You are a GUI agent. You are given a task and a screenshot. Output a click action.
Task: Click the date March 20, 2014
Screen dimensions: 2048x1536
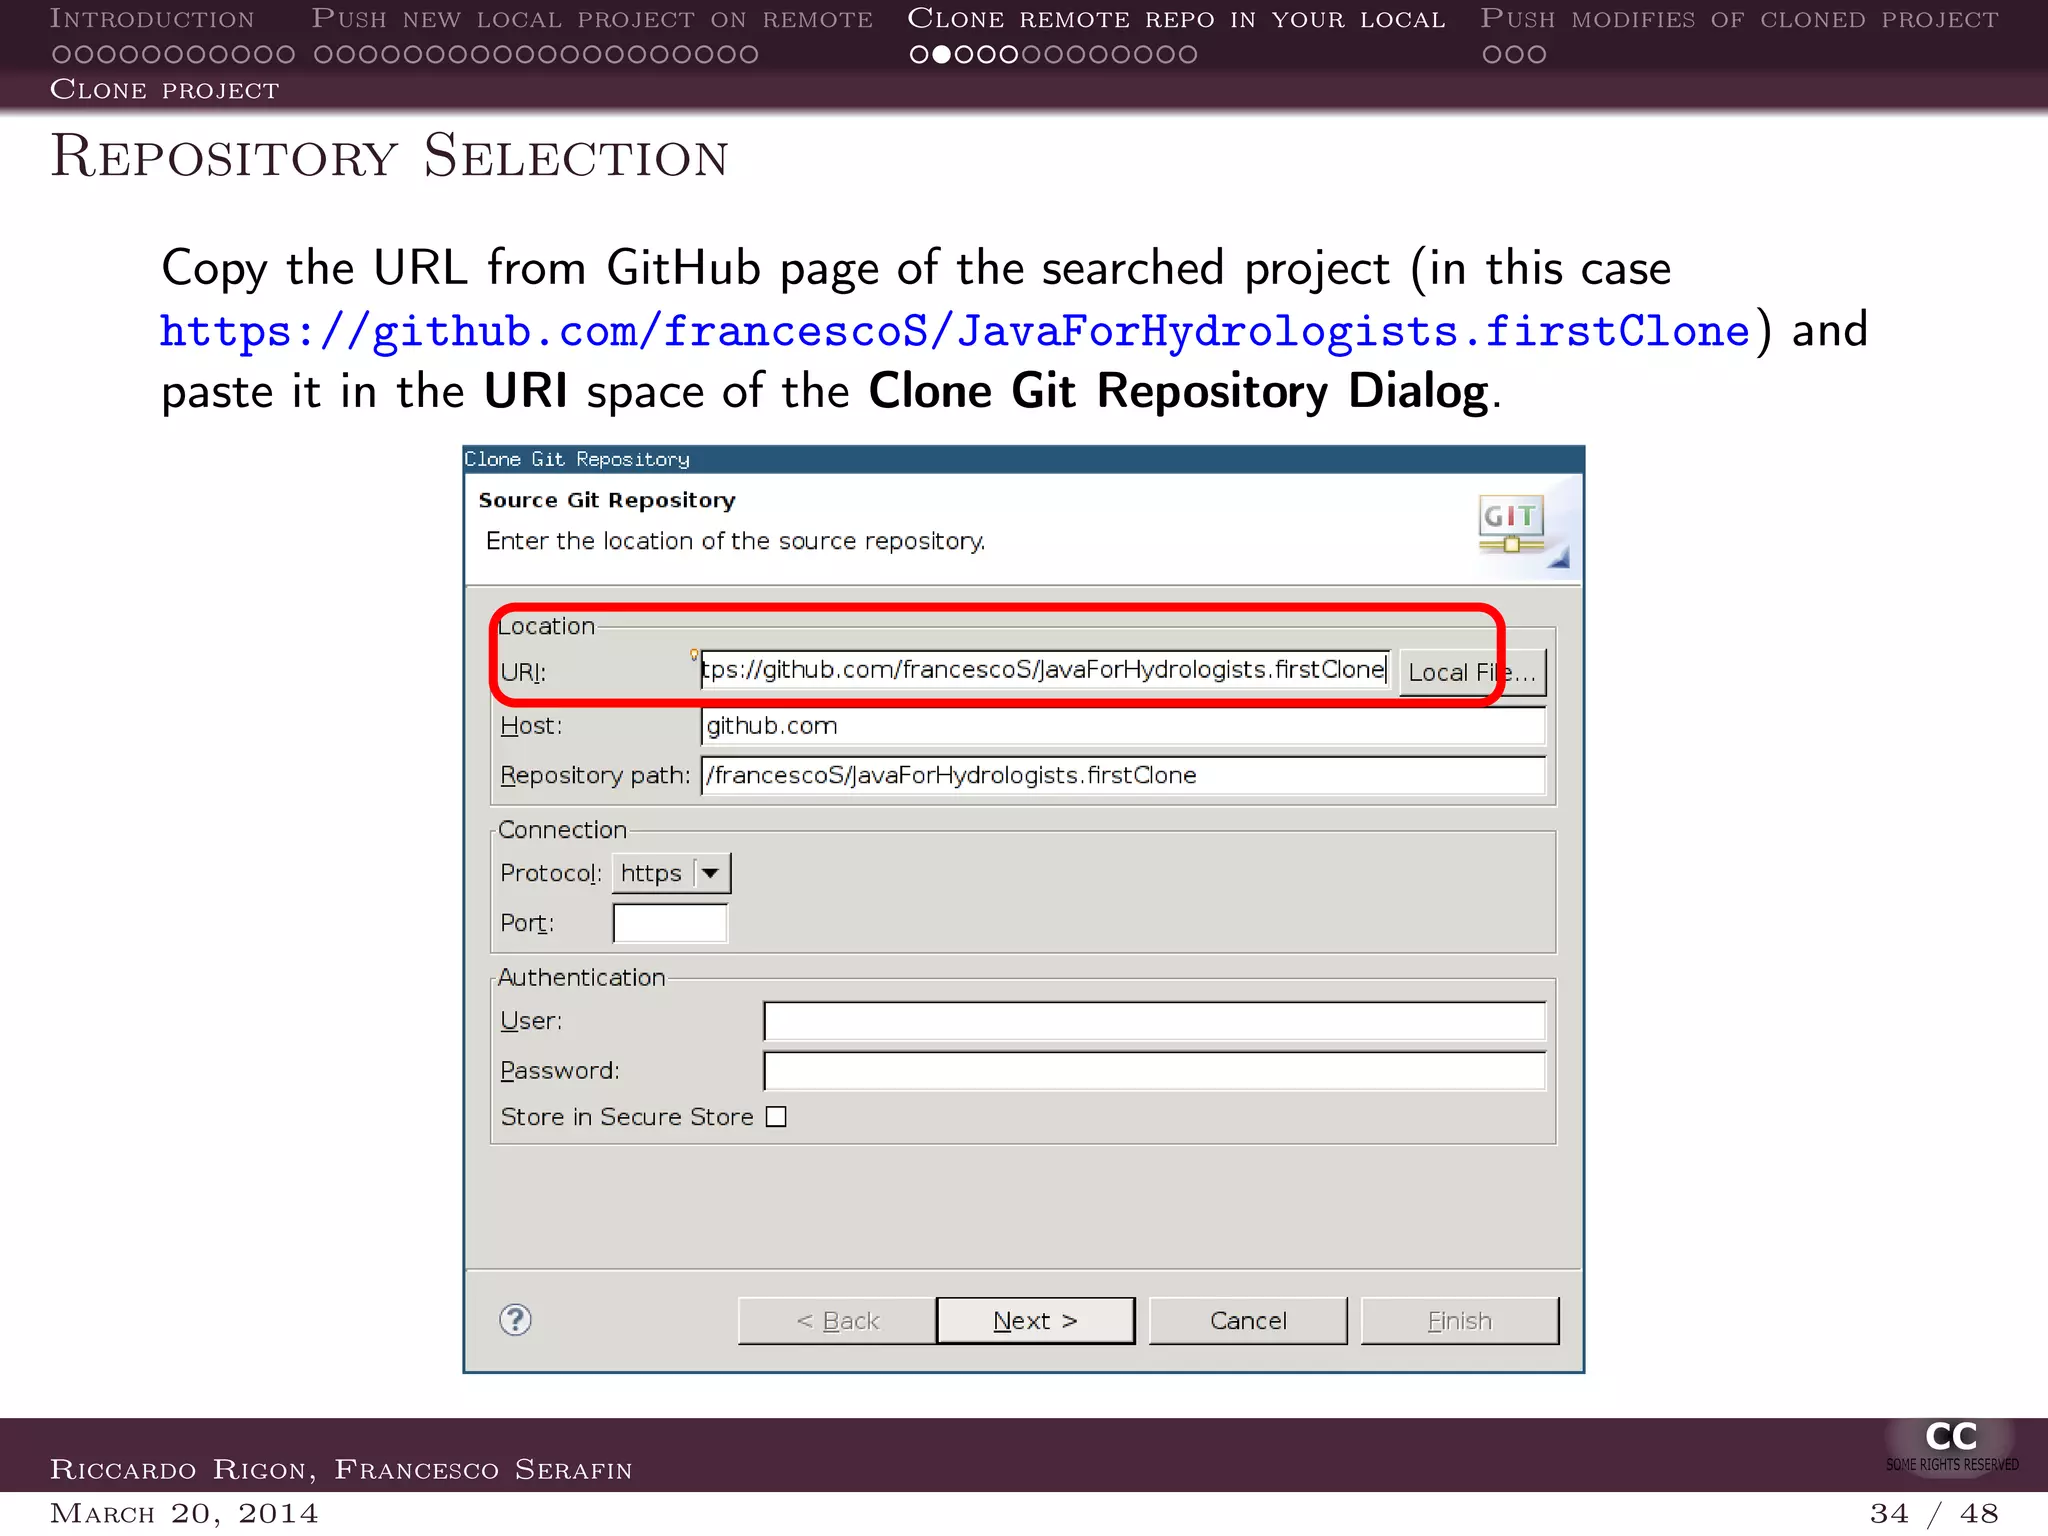pos(184,1513)
